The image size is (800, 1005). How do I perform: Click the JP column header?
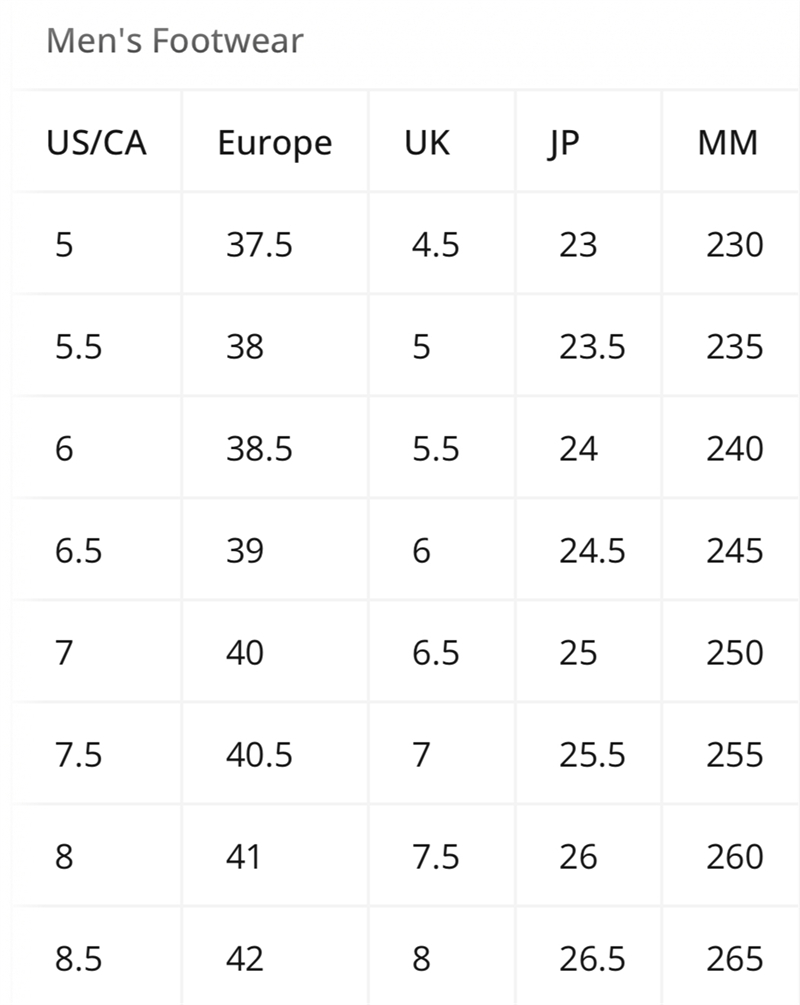(x=563, y=143)
